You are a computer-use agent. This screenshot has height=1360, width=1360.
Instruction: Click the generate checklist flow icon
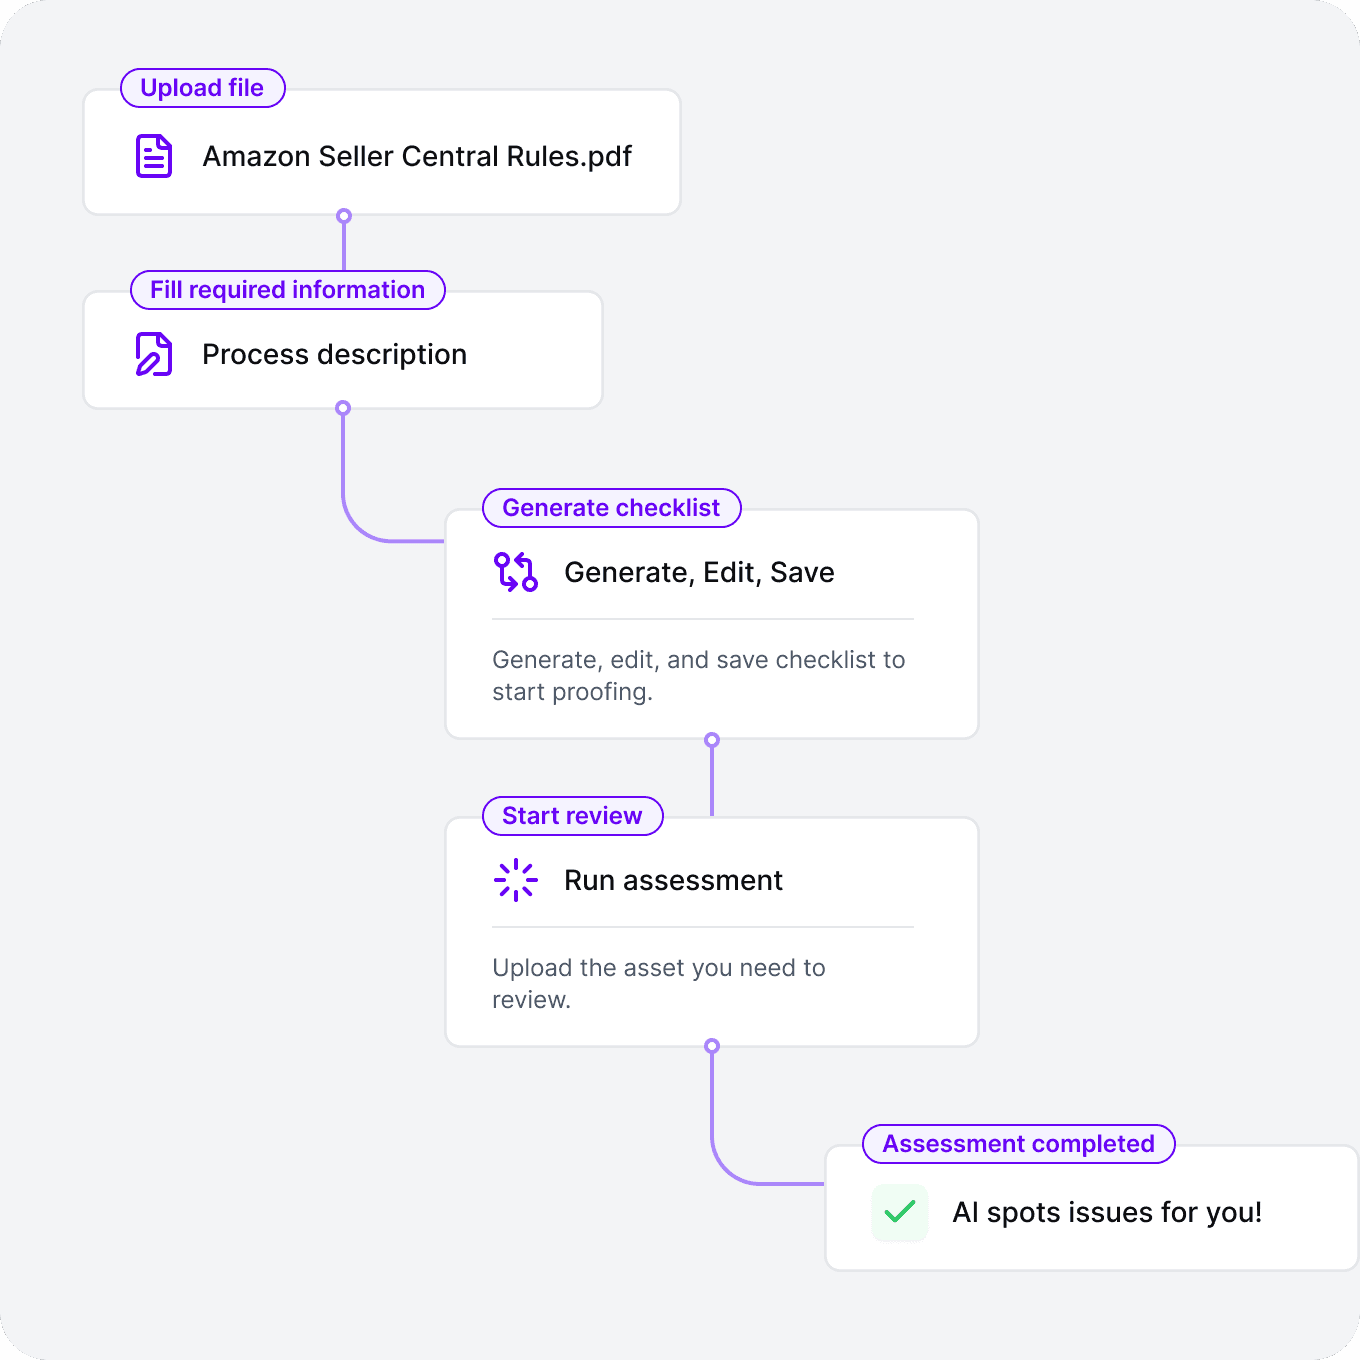pyautogui.click(x=516, y=572)
